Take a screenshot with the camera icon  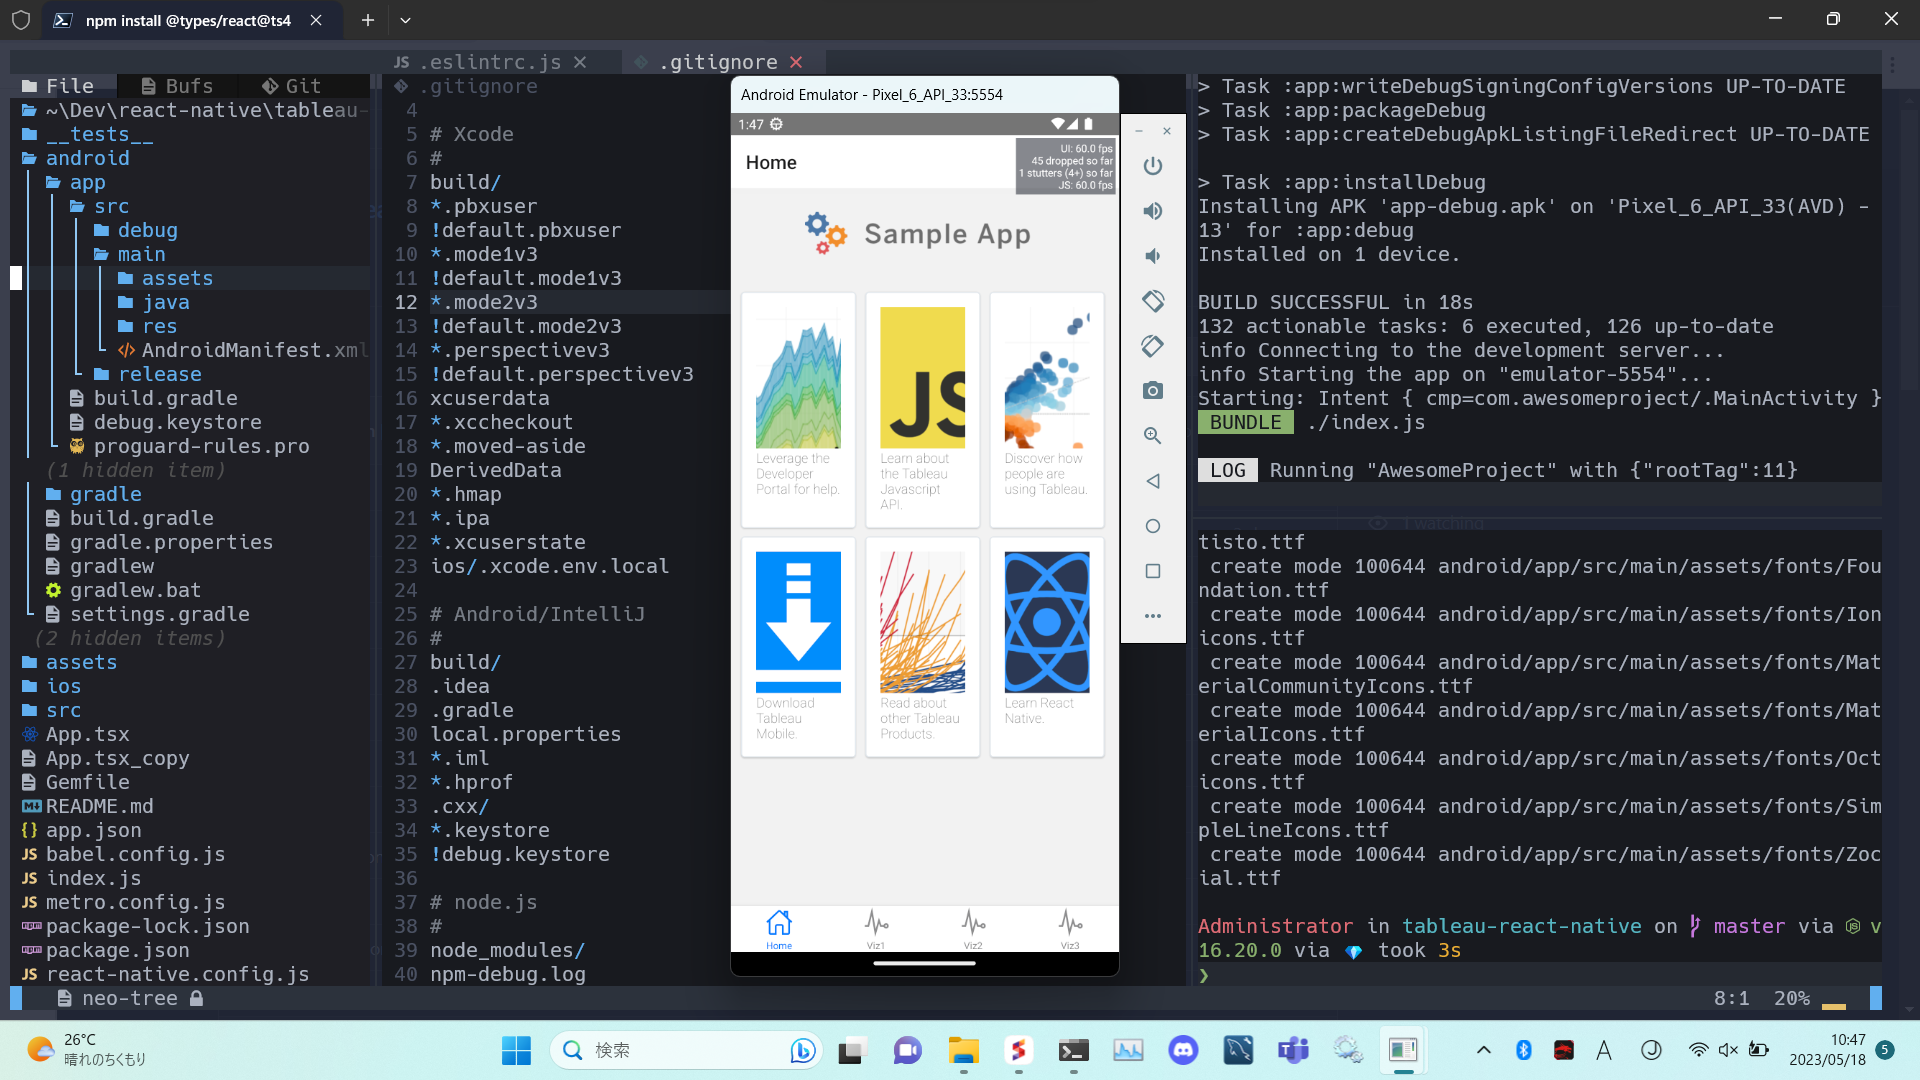point(1153,390)
